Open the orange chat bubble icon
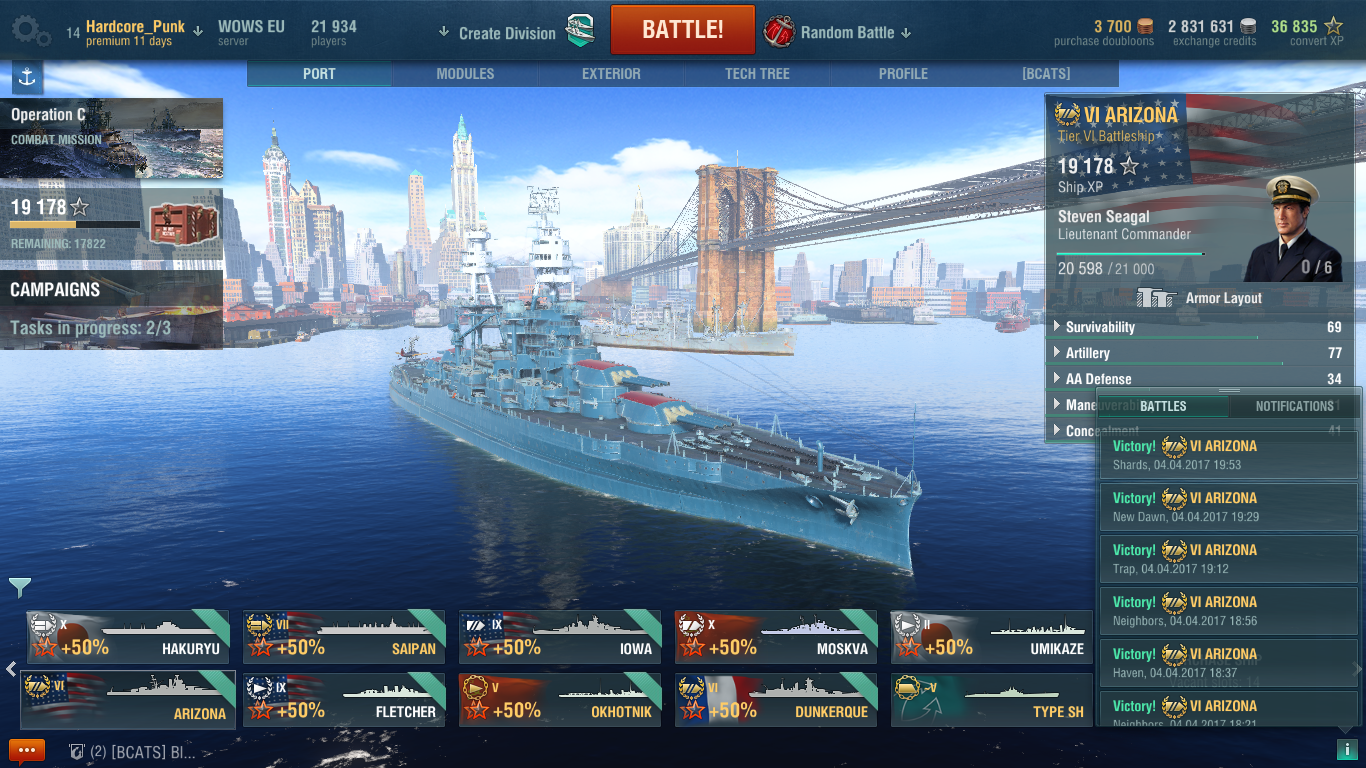Image resolution: width=1366 pixels, height=768 pixels. click(27, 750)
